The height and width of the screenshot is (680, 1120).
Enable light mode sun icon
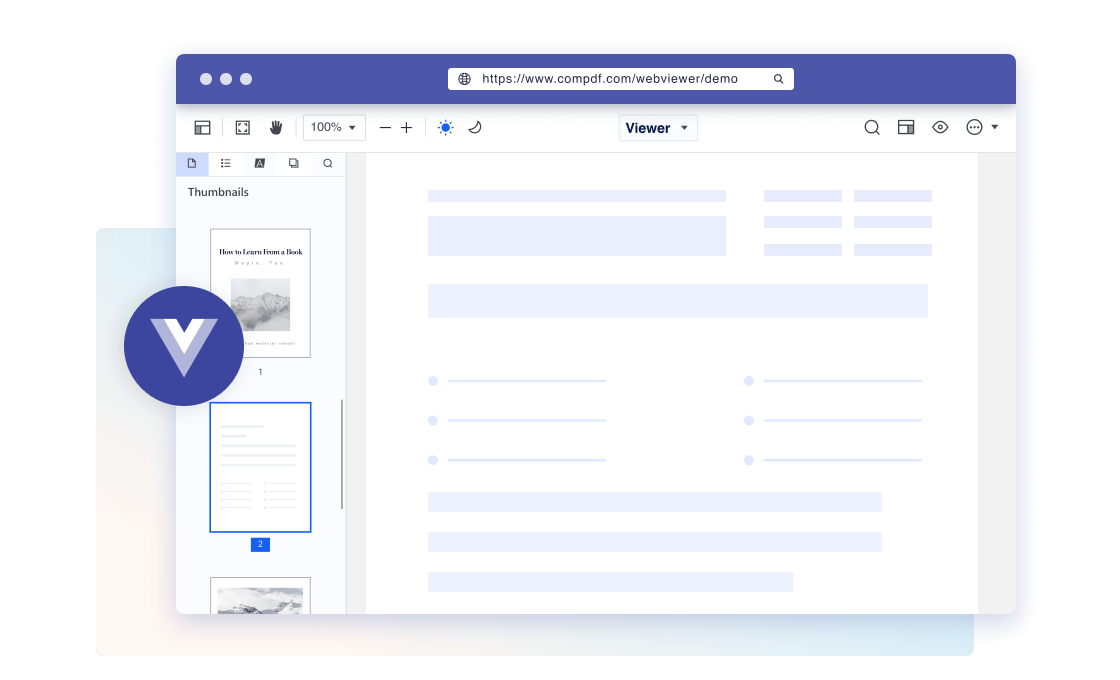(x=445, y=128)
